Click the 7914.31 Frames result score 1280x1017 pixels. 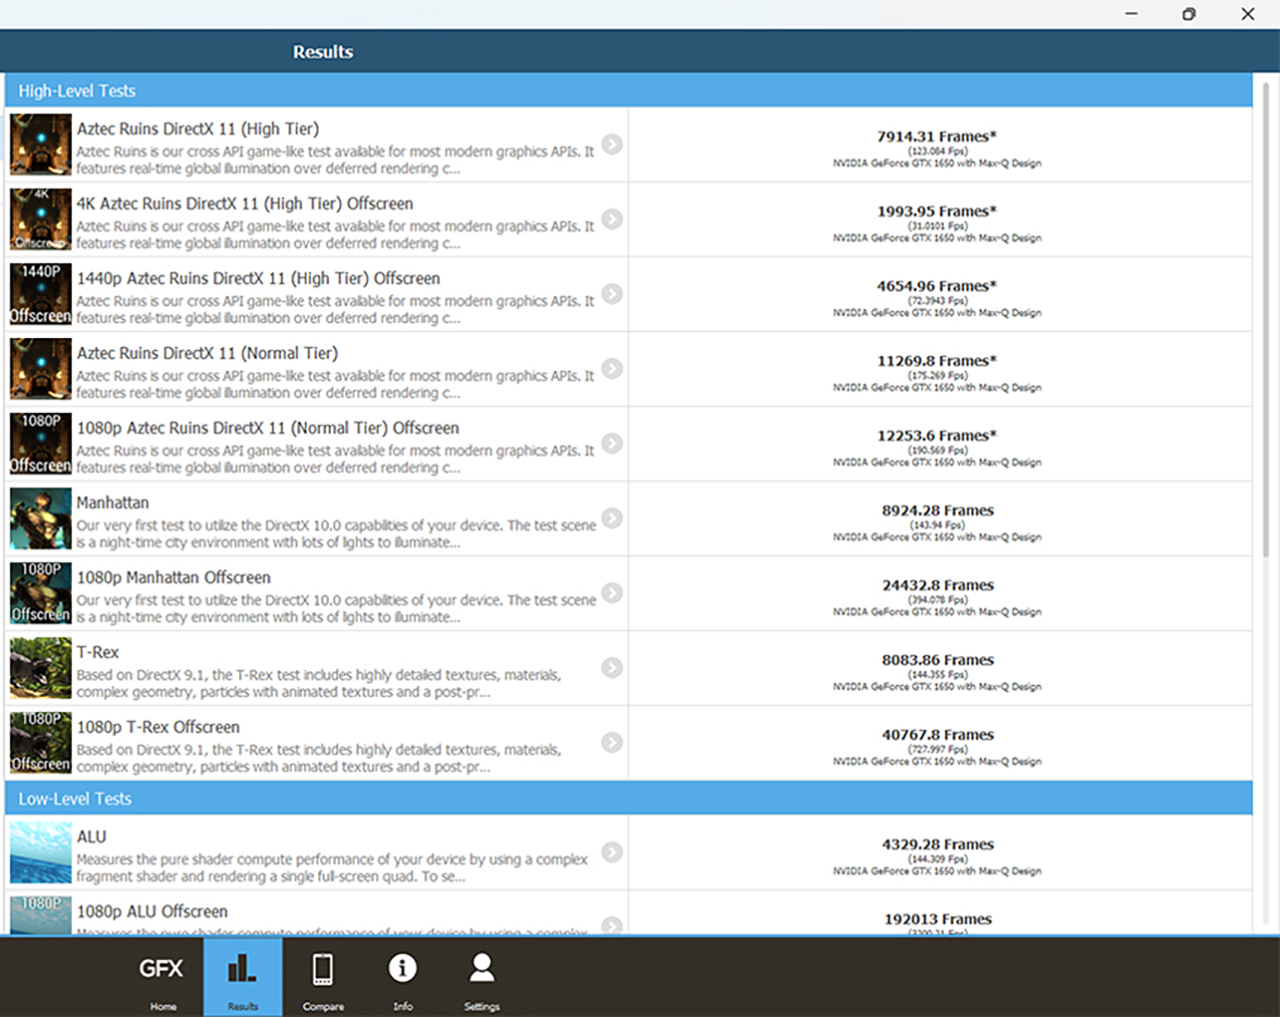point(936,137)
